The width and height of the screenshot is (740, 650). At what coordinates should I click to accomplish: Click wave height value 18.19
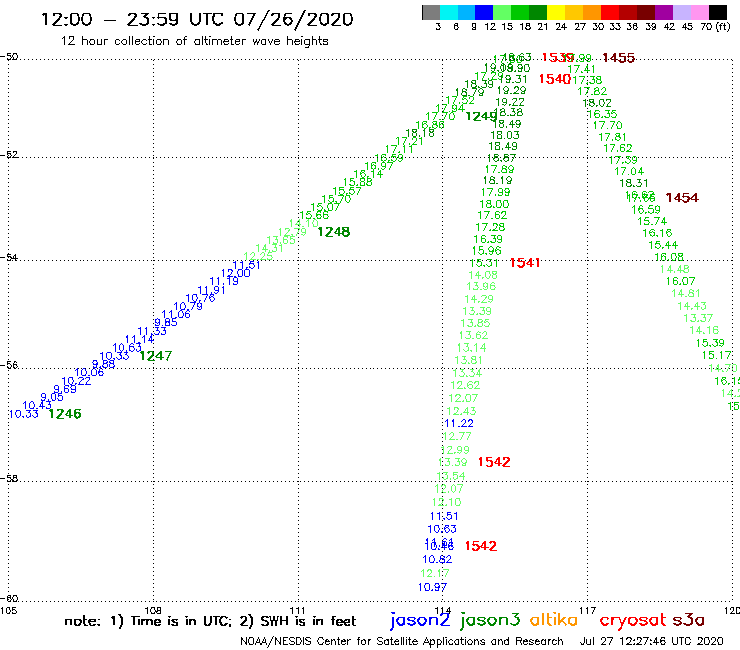tap(497, 180)
